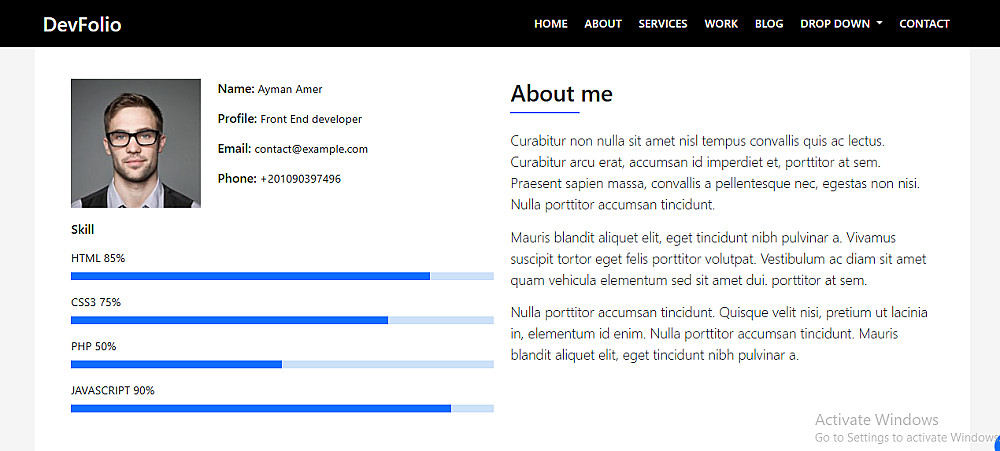Image resolution: width=1000 pixels, height=451 pixels.
Task: Go to the About menu item
Action: coord(603,24)
